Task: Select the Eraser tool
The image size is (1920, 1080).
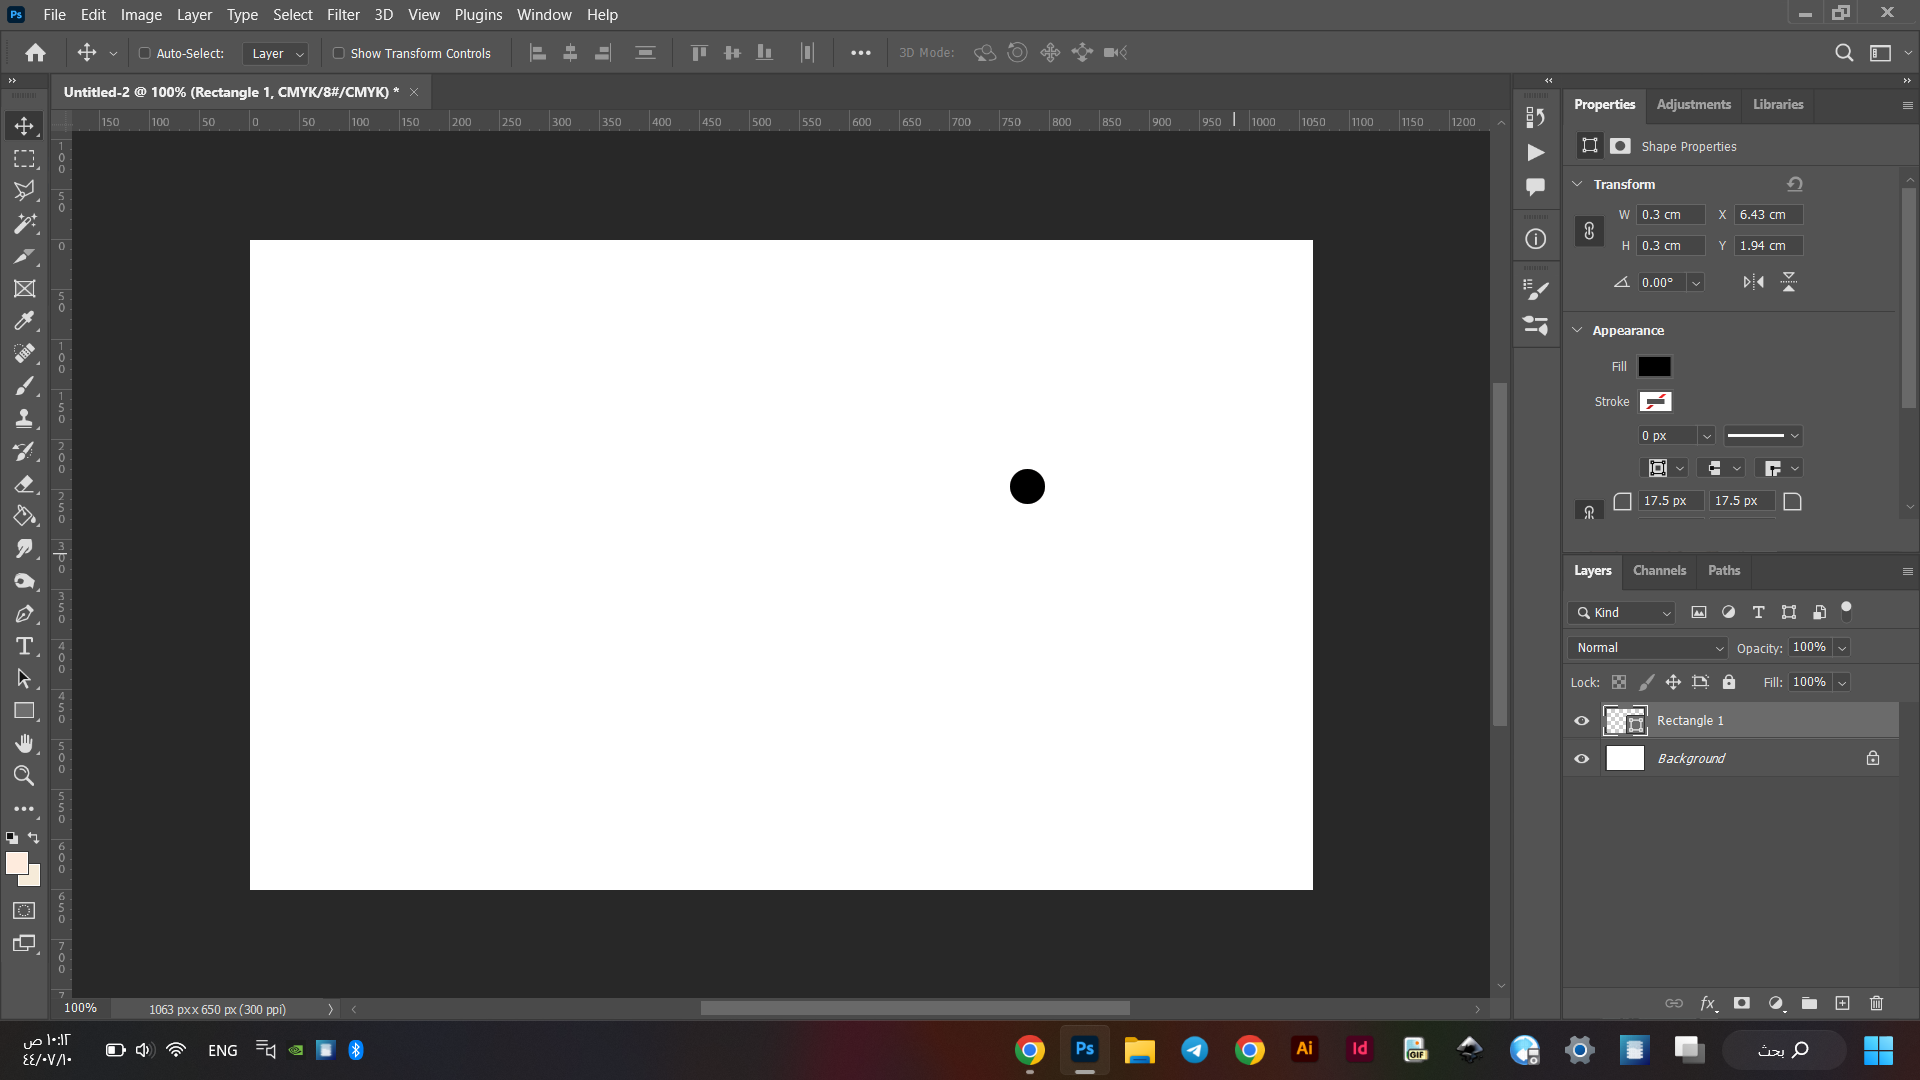Action: pos(24,484)
